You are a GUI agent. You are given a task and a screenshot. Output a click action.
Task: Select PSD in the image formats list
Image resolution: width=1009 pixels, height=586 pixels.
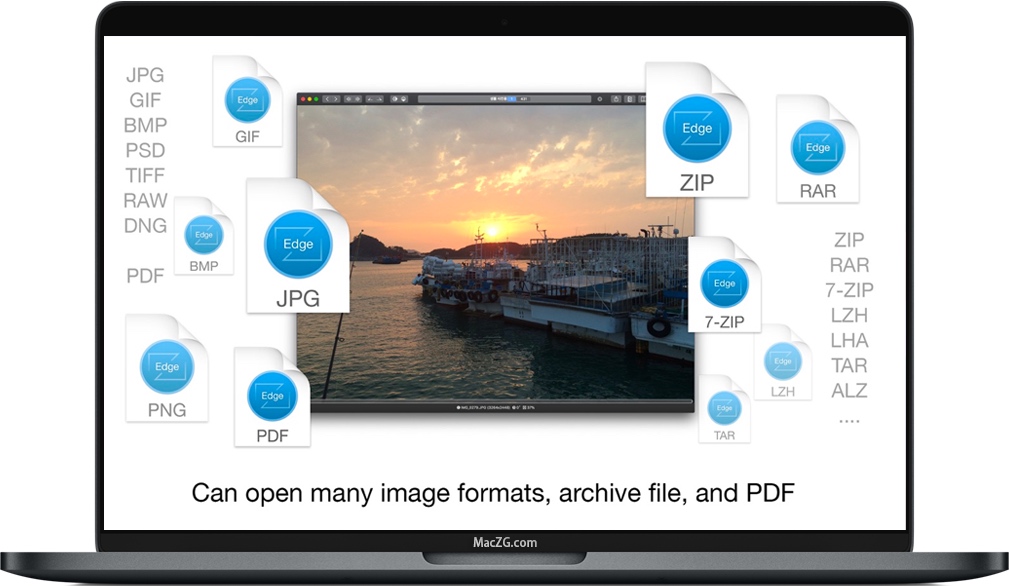145,150
